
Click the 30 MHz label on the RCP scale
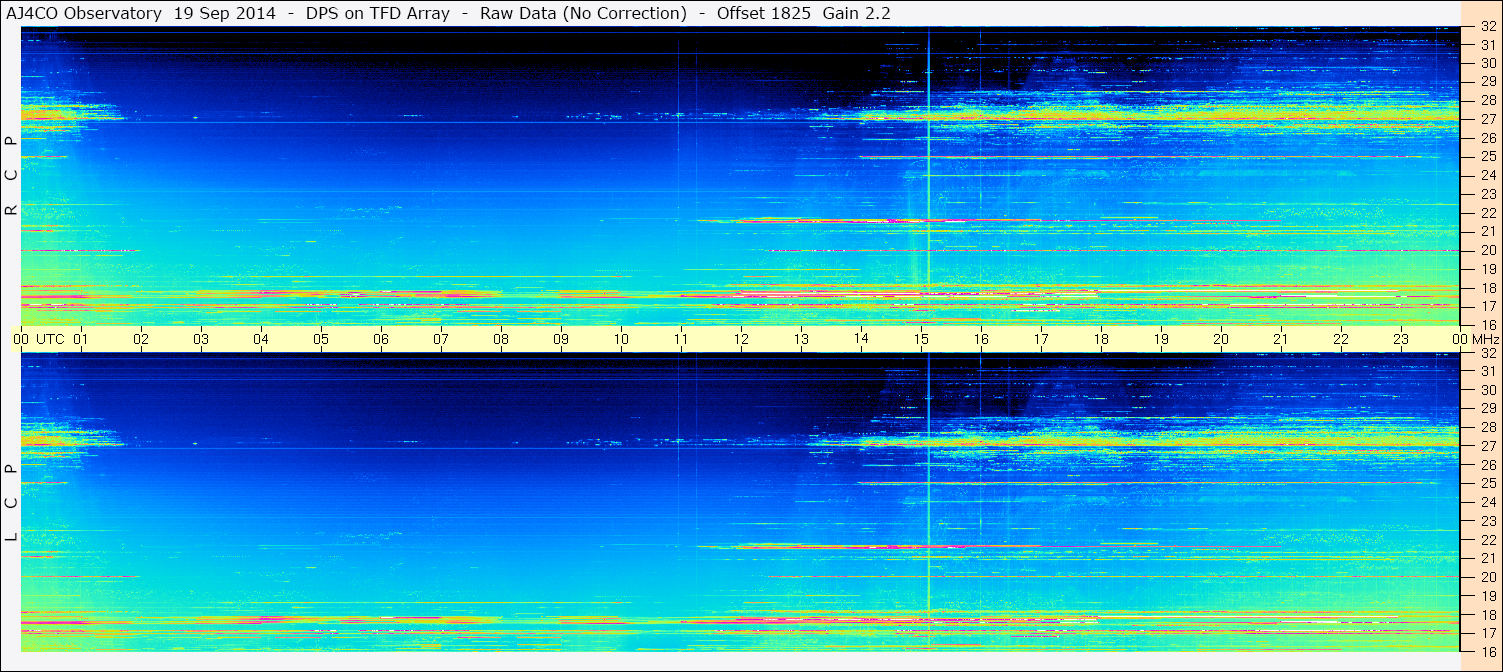[x=1488, y=62]
